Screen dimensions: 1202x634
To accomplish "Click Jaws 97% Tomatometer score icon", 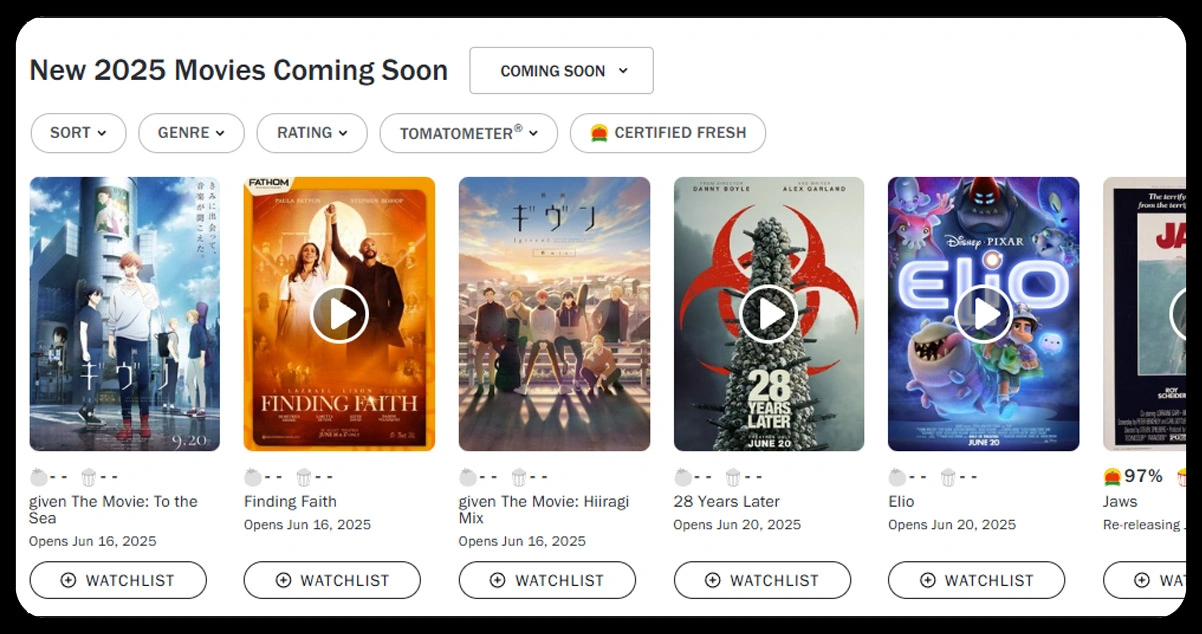I will [1112, 476].
